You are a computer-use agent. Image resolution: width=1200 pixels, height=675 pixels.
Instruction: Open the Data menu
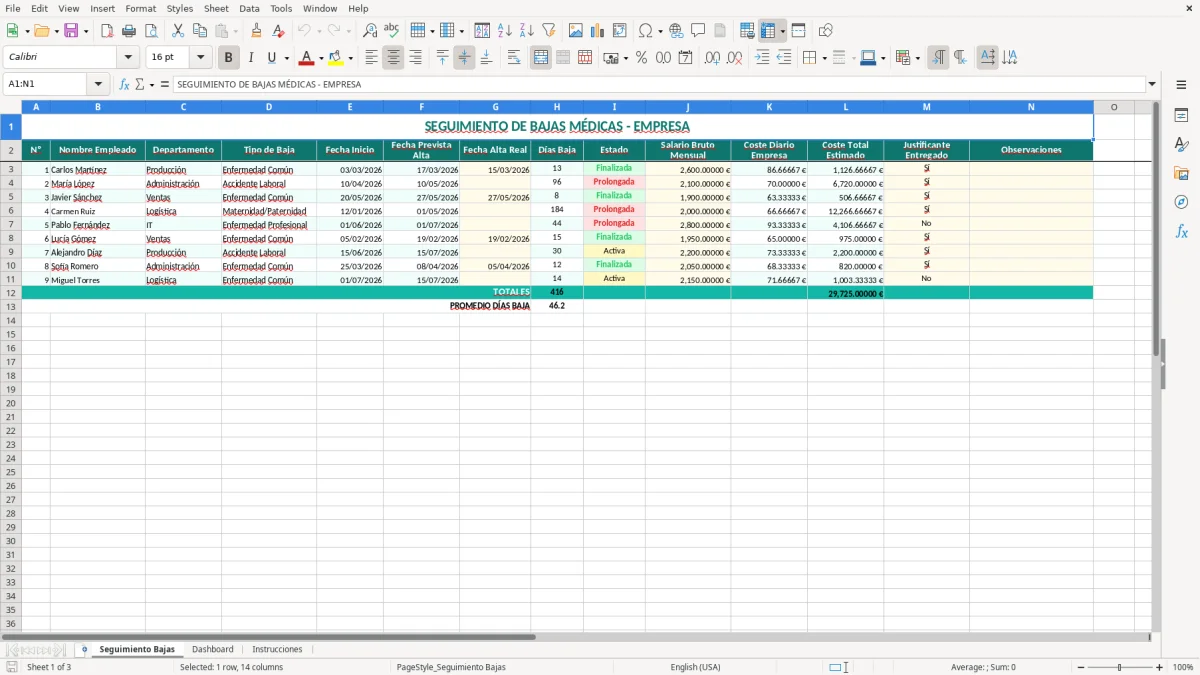[249, 8]
